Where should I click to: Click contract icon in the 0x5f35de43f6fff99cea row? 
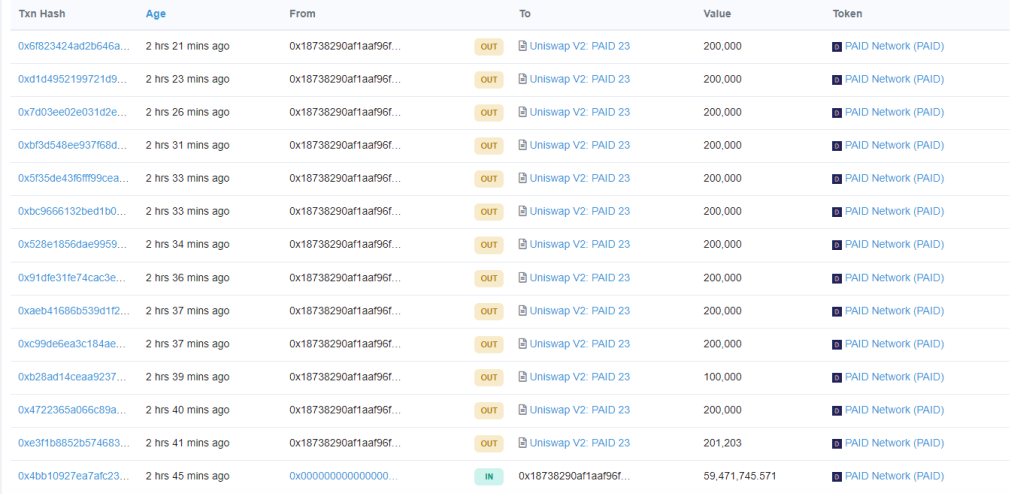523,178
